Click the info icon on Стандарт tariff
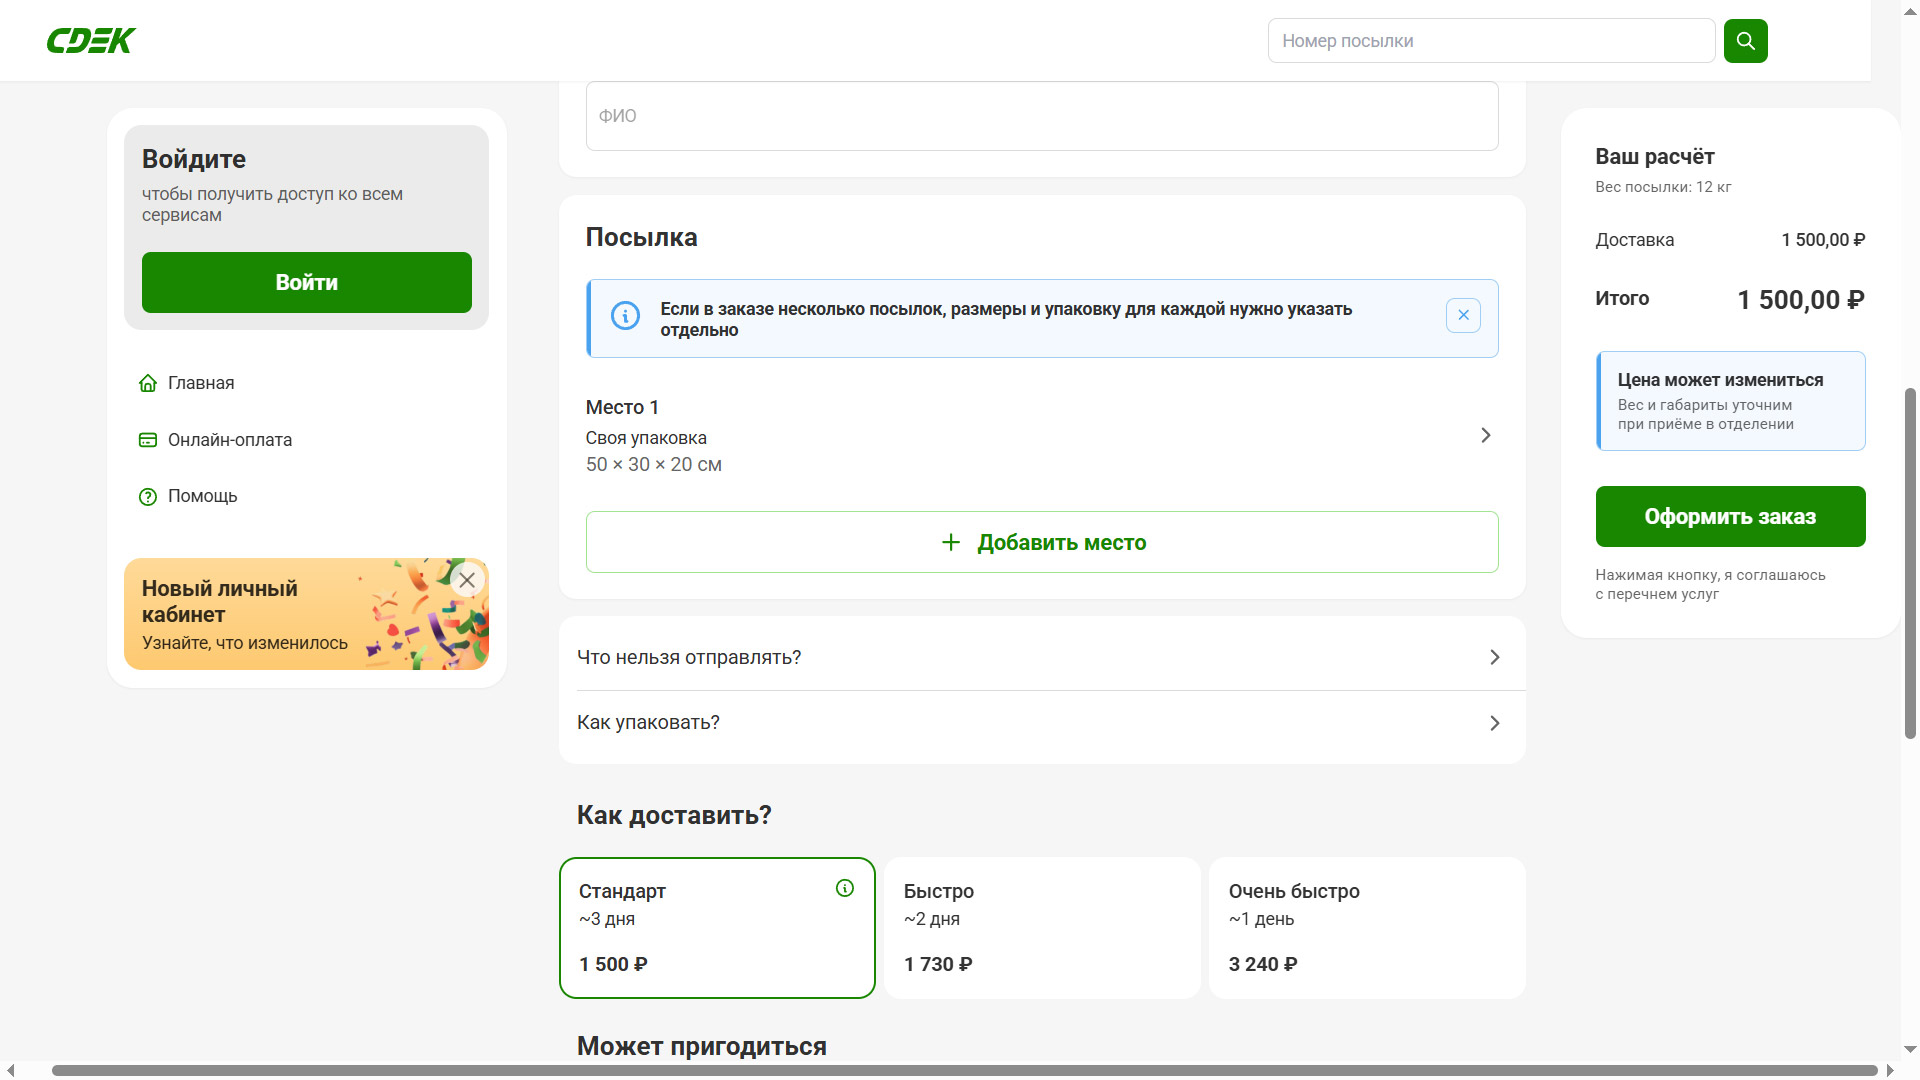This screenshot has height=1080, width=1920. point(844,888)
